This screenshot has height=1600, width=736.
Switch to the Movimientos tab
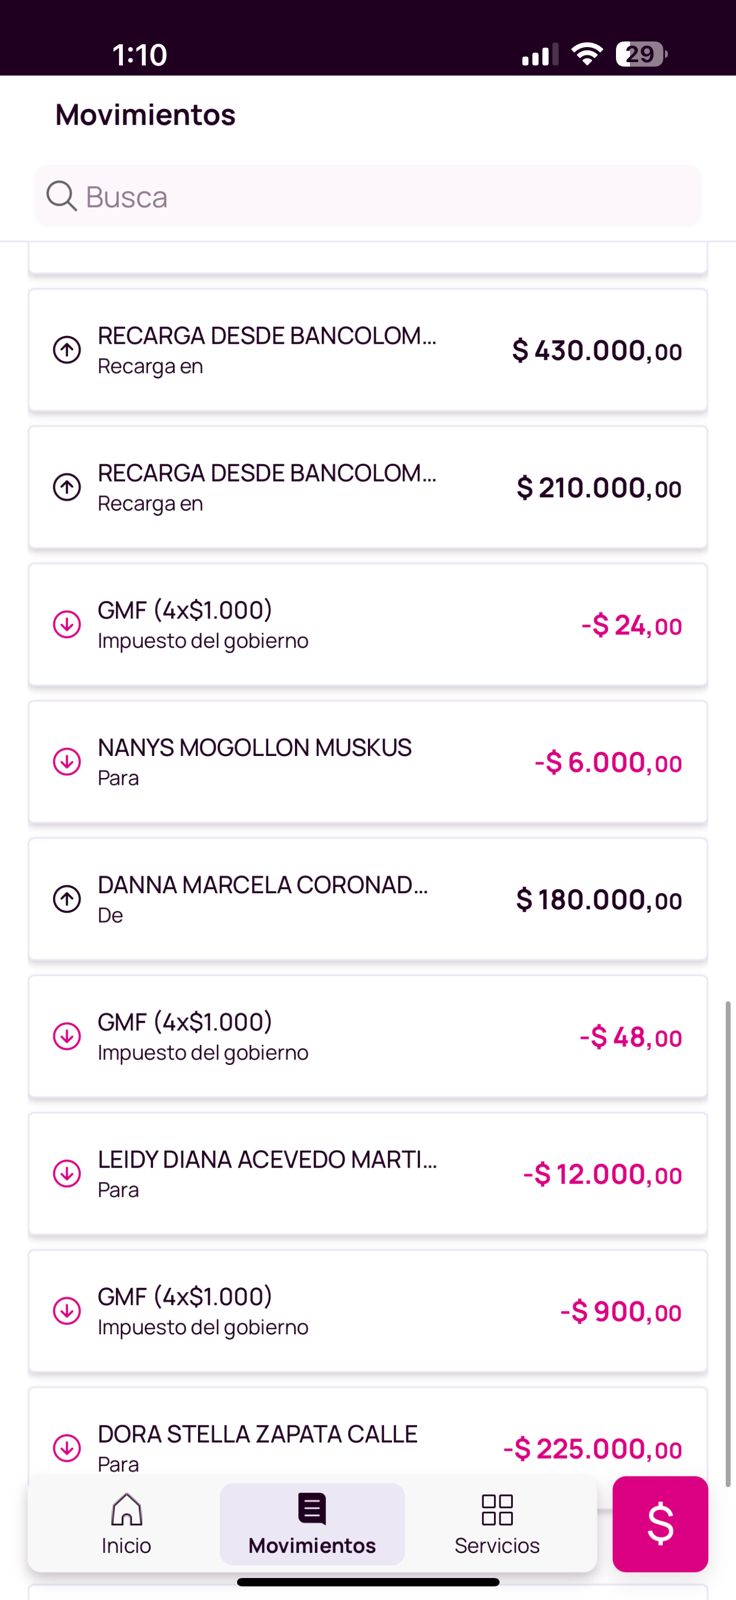[x=312, y=1523]
